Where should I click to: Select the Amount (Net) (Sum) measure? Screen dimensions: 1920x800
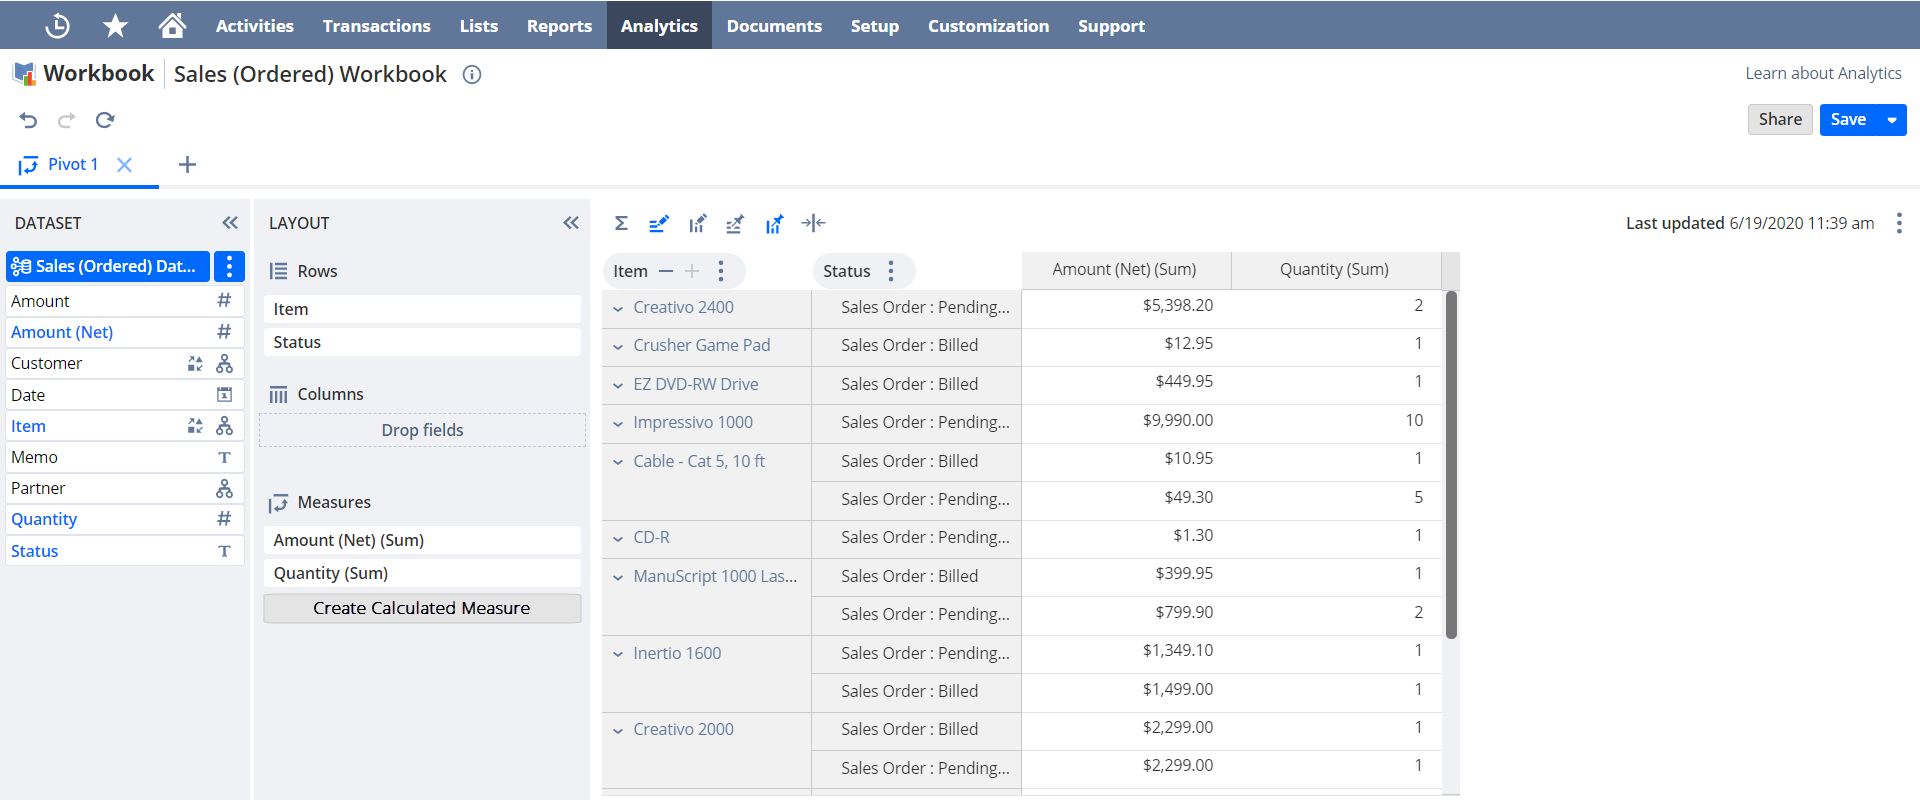tap(422, 540)
